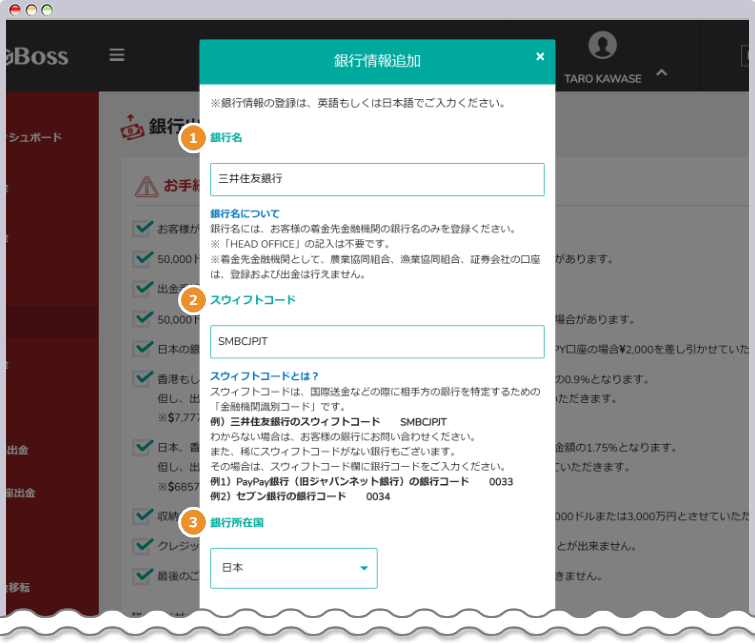Open the hamburger menu in the header

click(x=117, y=55)
